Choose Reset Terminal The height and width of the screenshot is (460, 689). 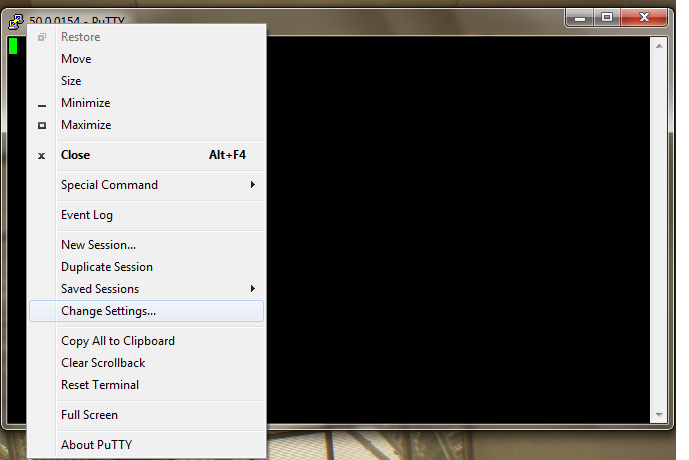click(x=147, y=385)
